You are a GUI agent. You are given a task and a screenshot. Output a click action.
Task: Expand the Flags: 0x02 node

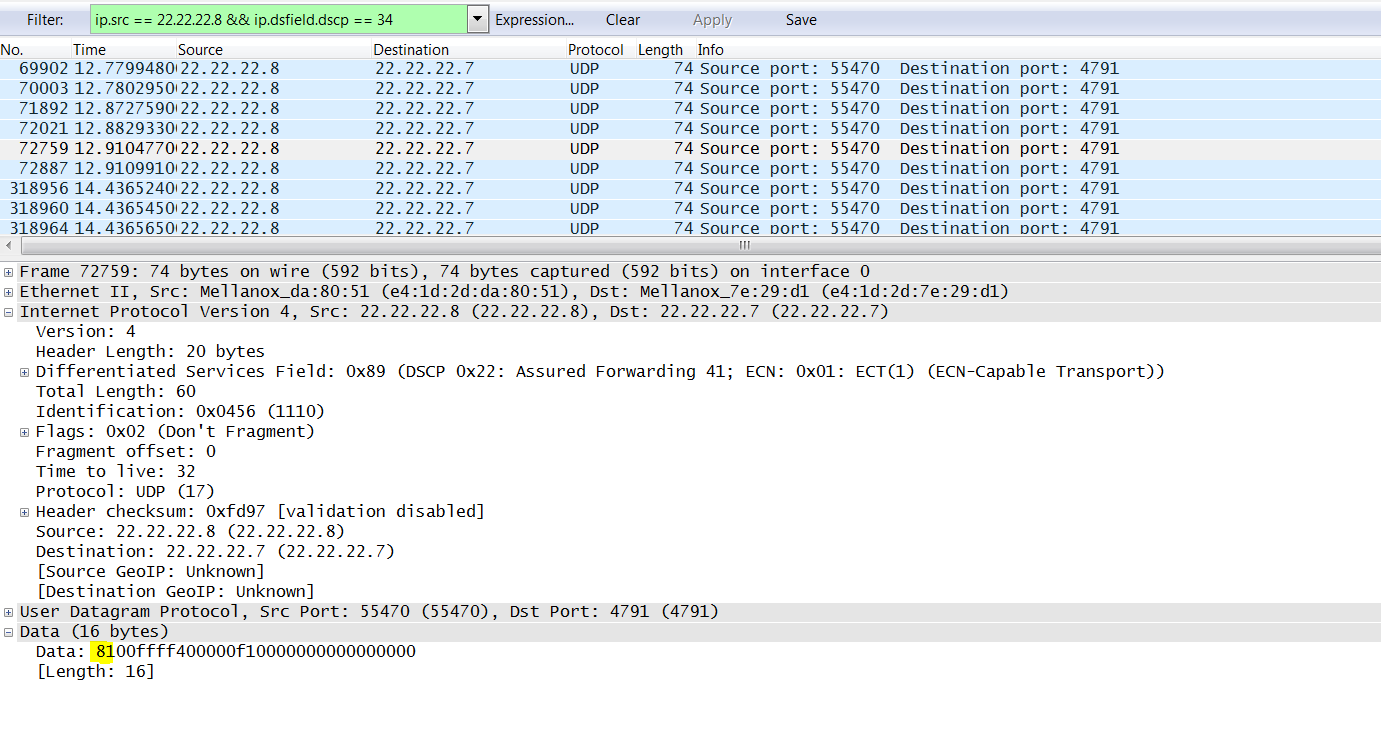(x=25, y=432)
